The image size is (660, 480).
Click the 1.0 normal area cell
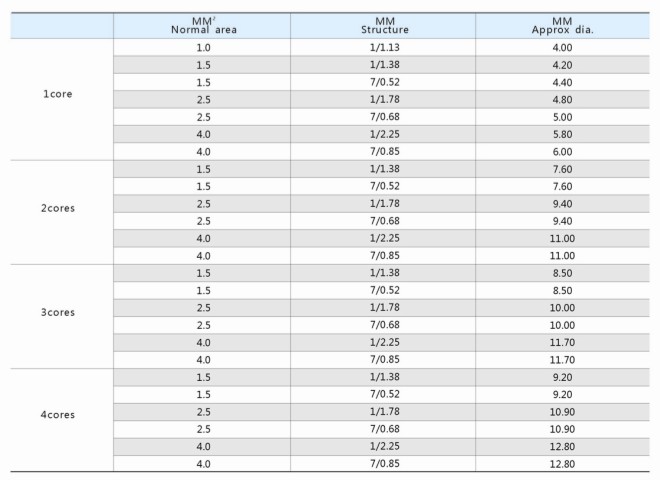coord(202,48)
